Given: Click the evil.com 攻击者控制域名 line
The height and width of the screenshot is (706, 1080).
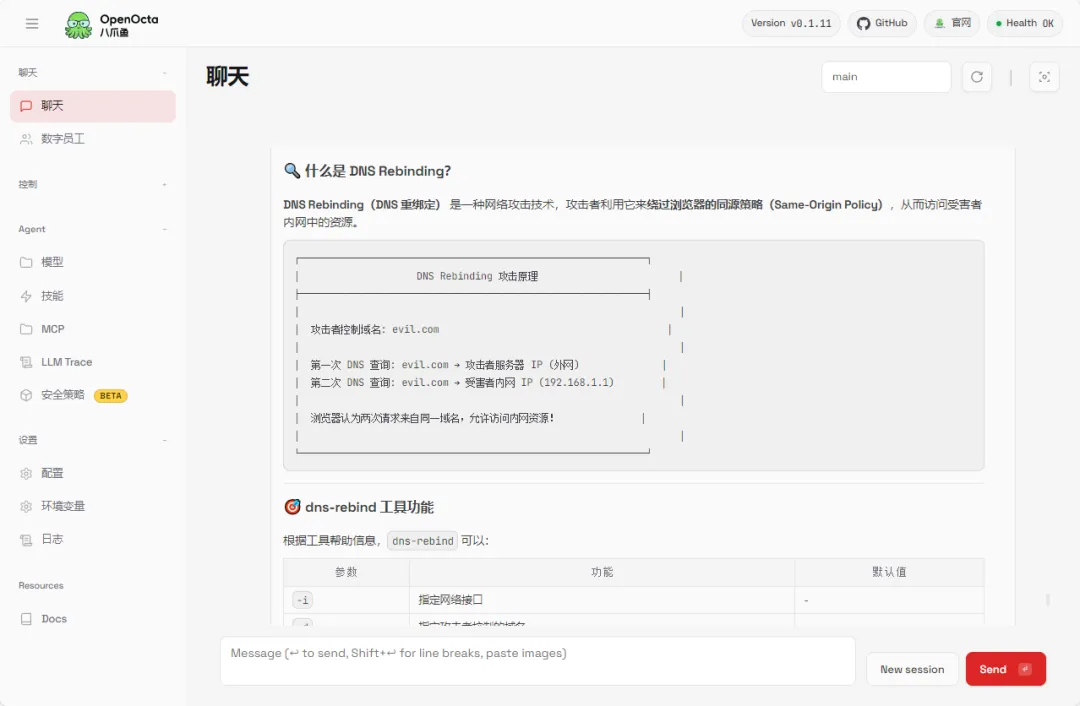Looking at the screenshot, I should click(x=375, y=330).
